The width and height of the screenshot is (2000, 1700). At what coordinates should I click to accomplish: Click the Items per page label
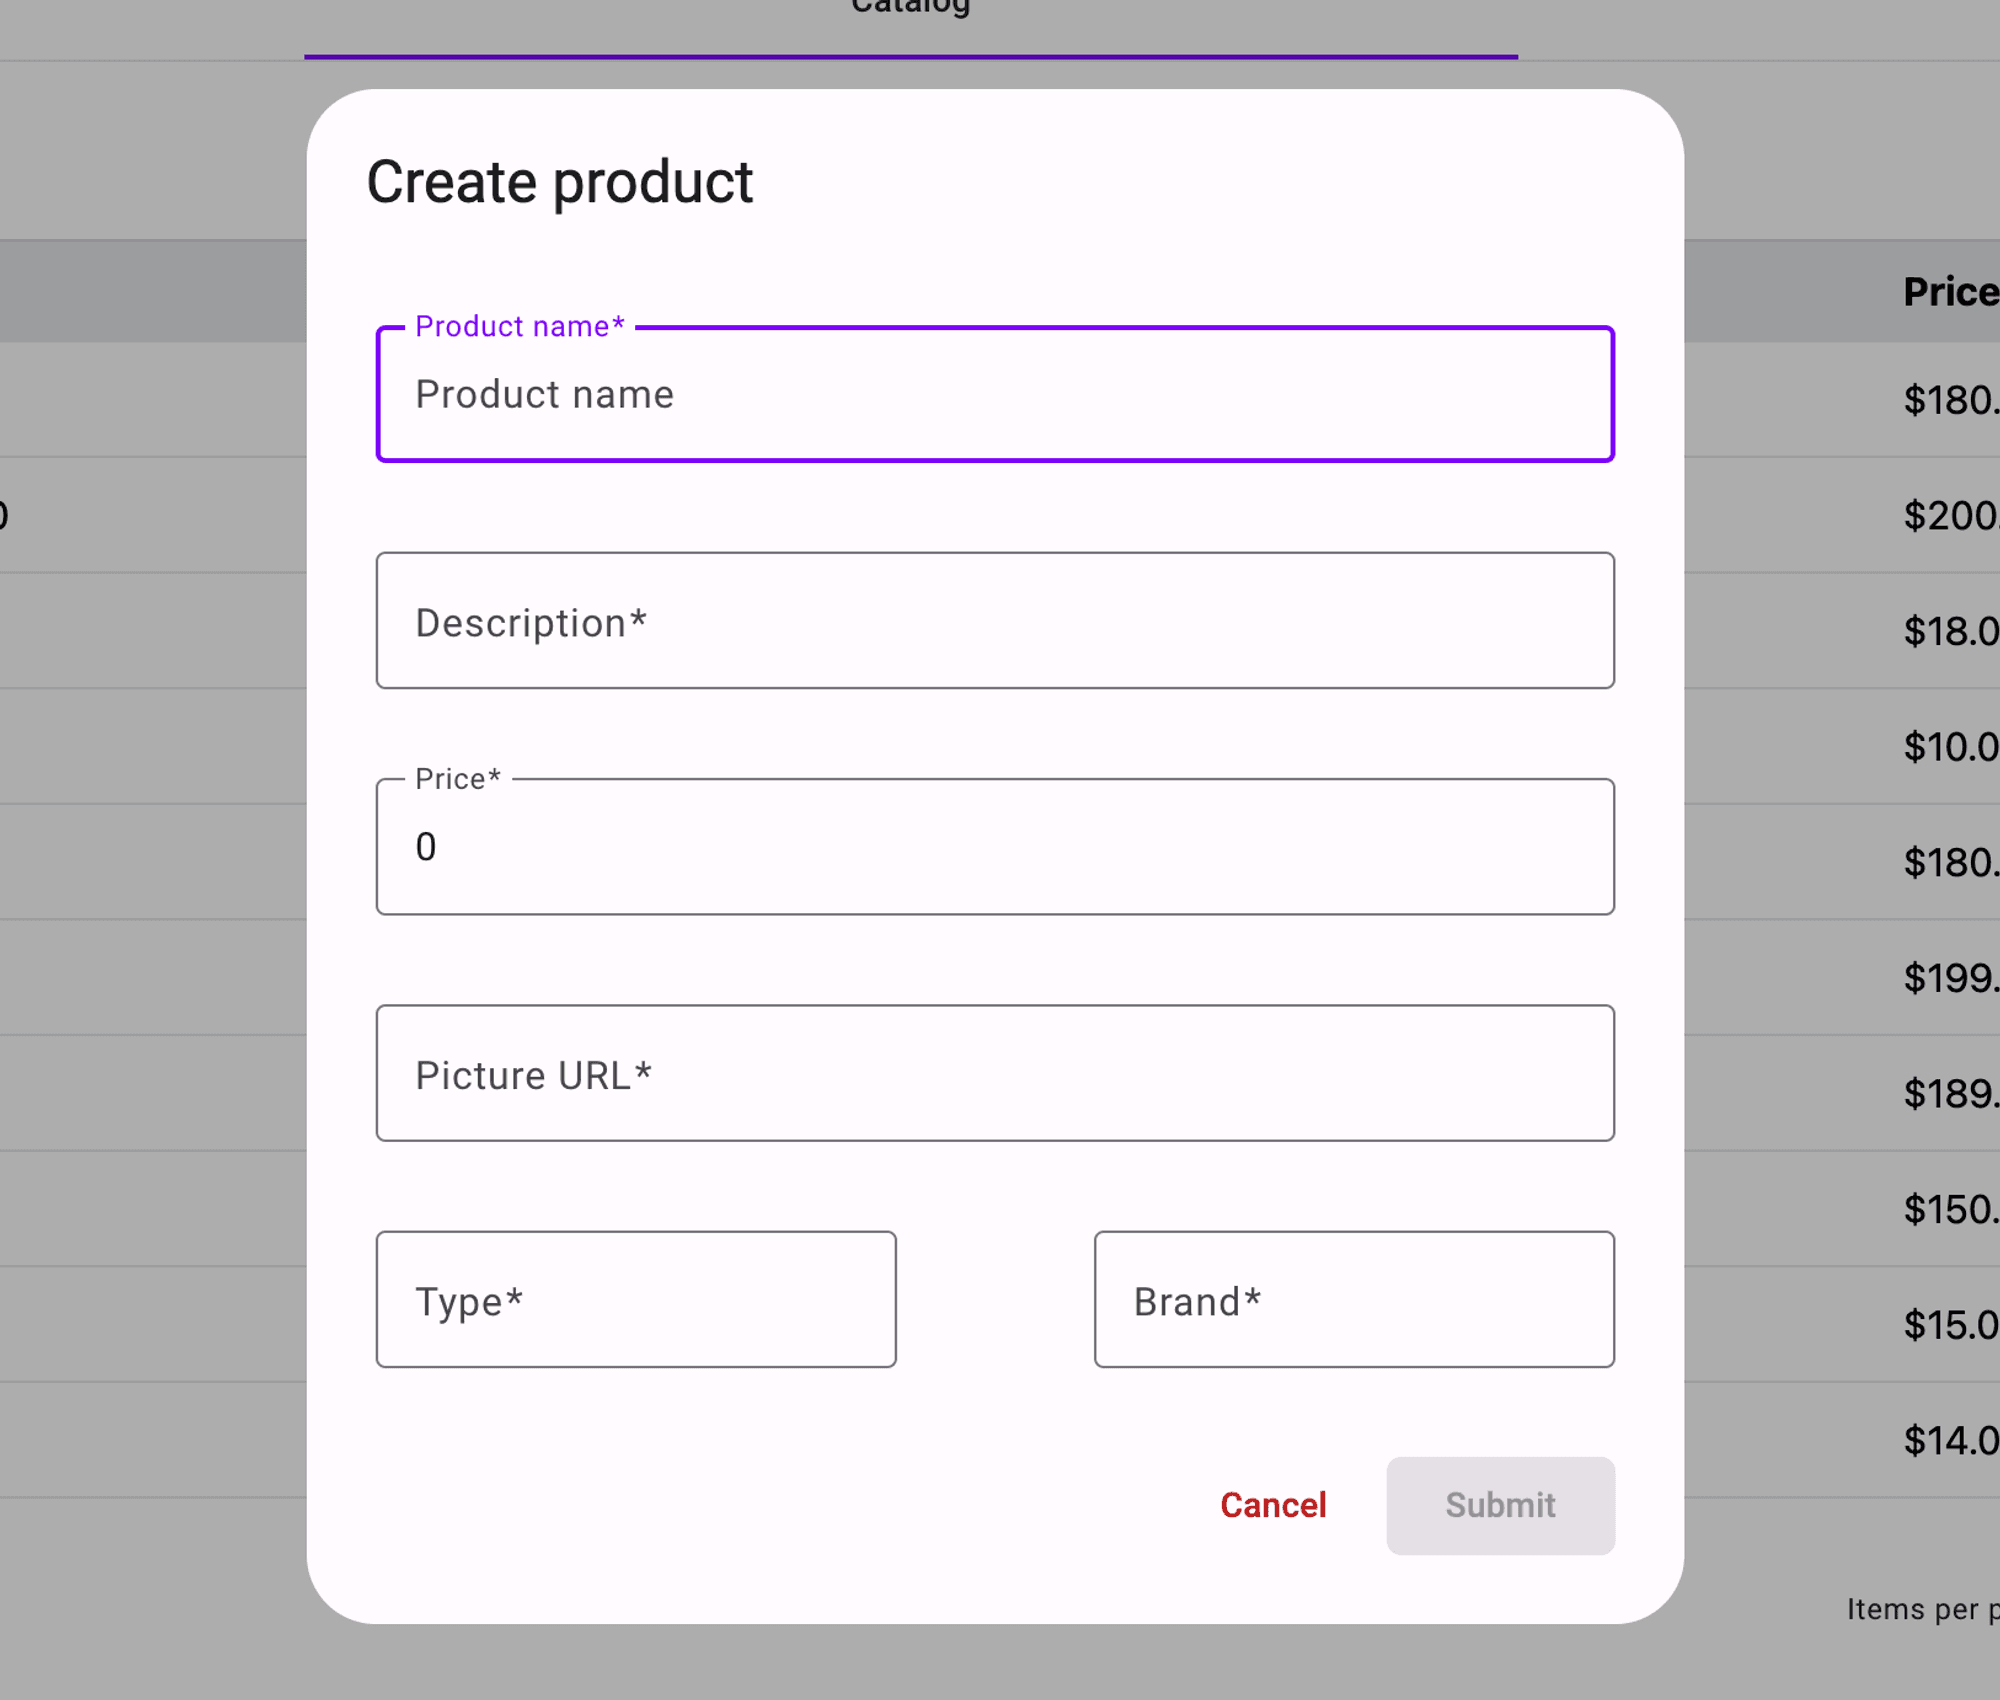click(1922, 1609)
